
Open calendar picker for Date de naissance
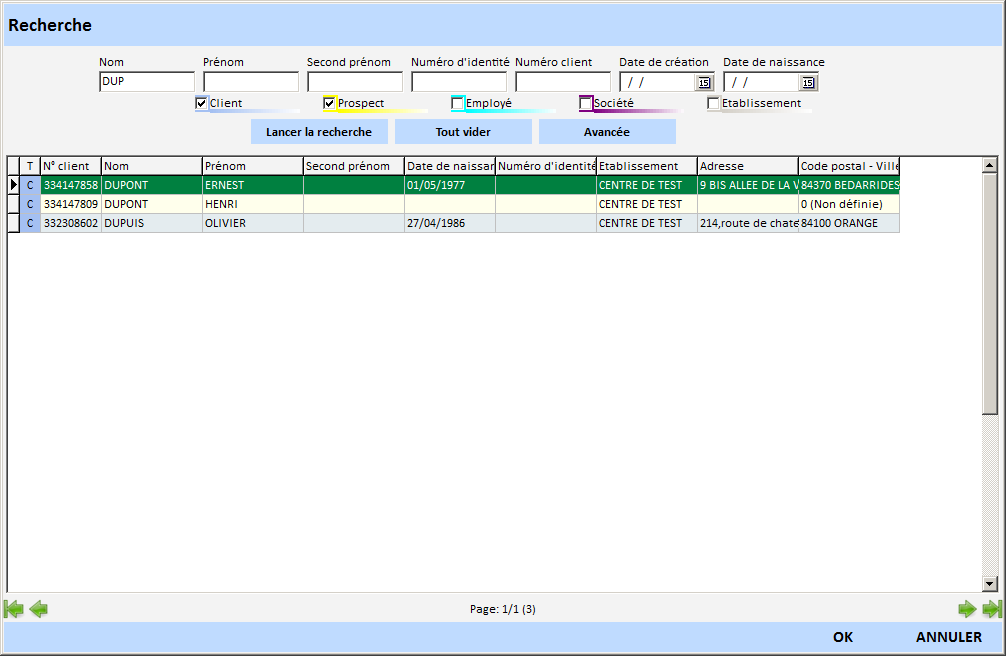[808, 83]
